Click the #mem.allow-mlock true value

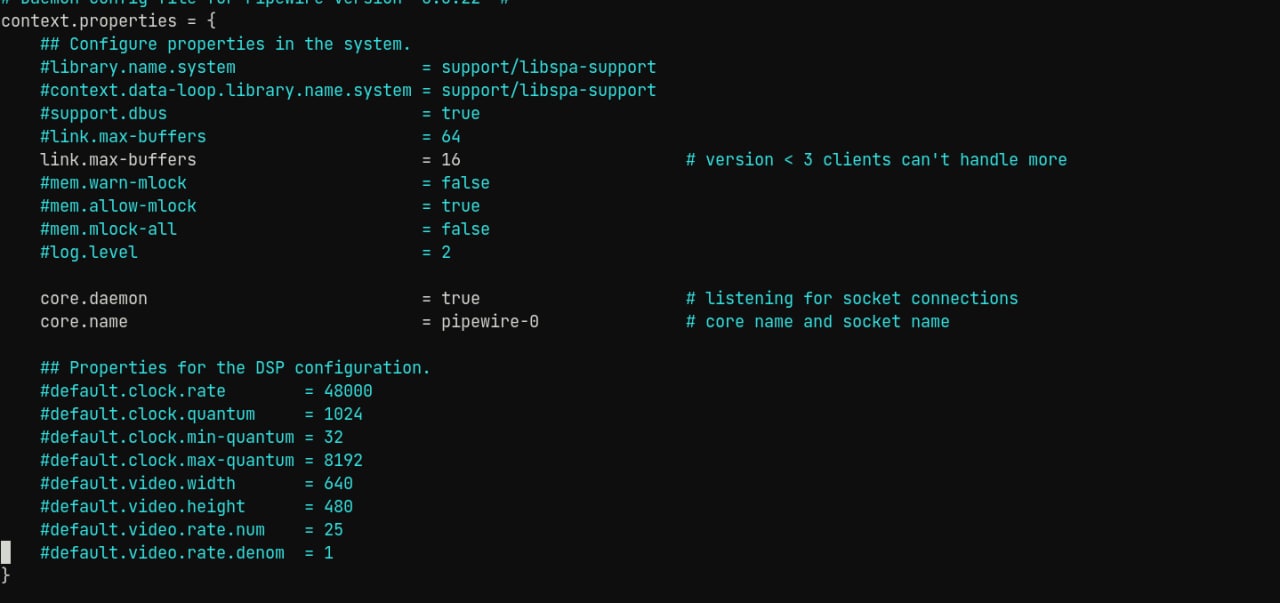click(x=461, y=205)
